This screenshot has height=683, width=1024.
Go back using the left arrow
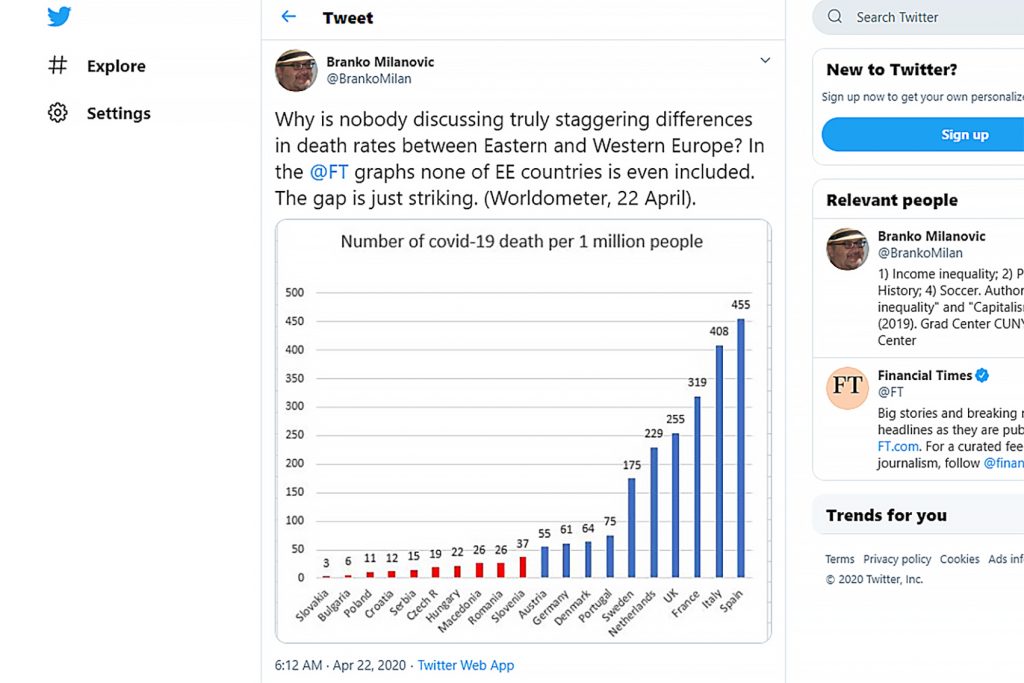coord(289,17)
